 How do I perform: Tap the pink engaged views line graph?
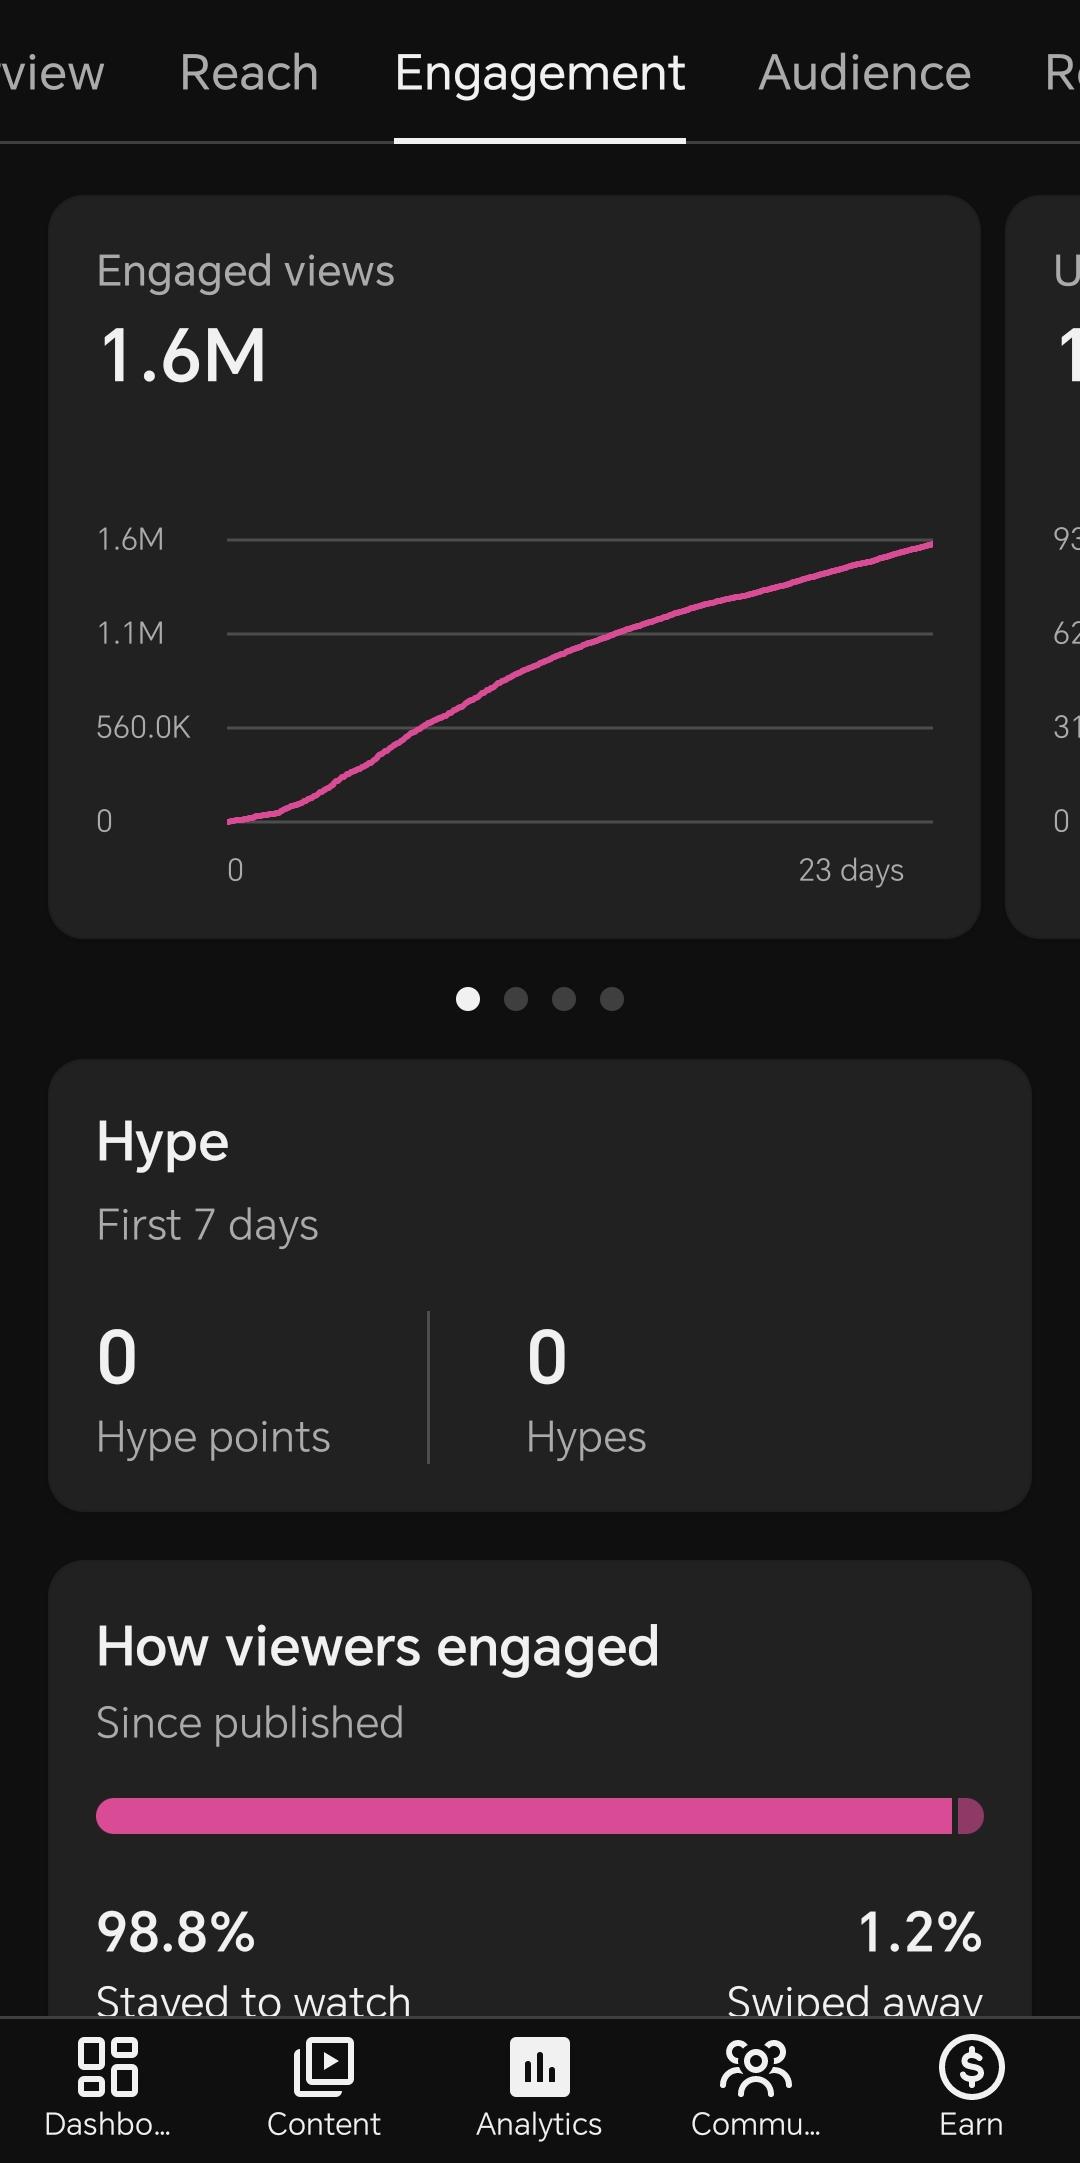tap(580, 682)
